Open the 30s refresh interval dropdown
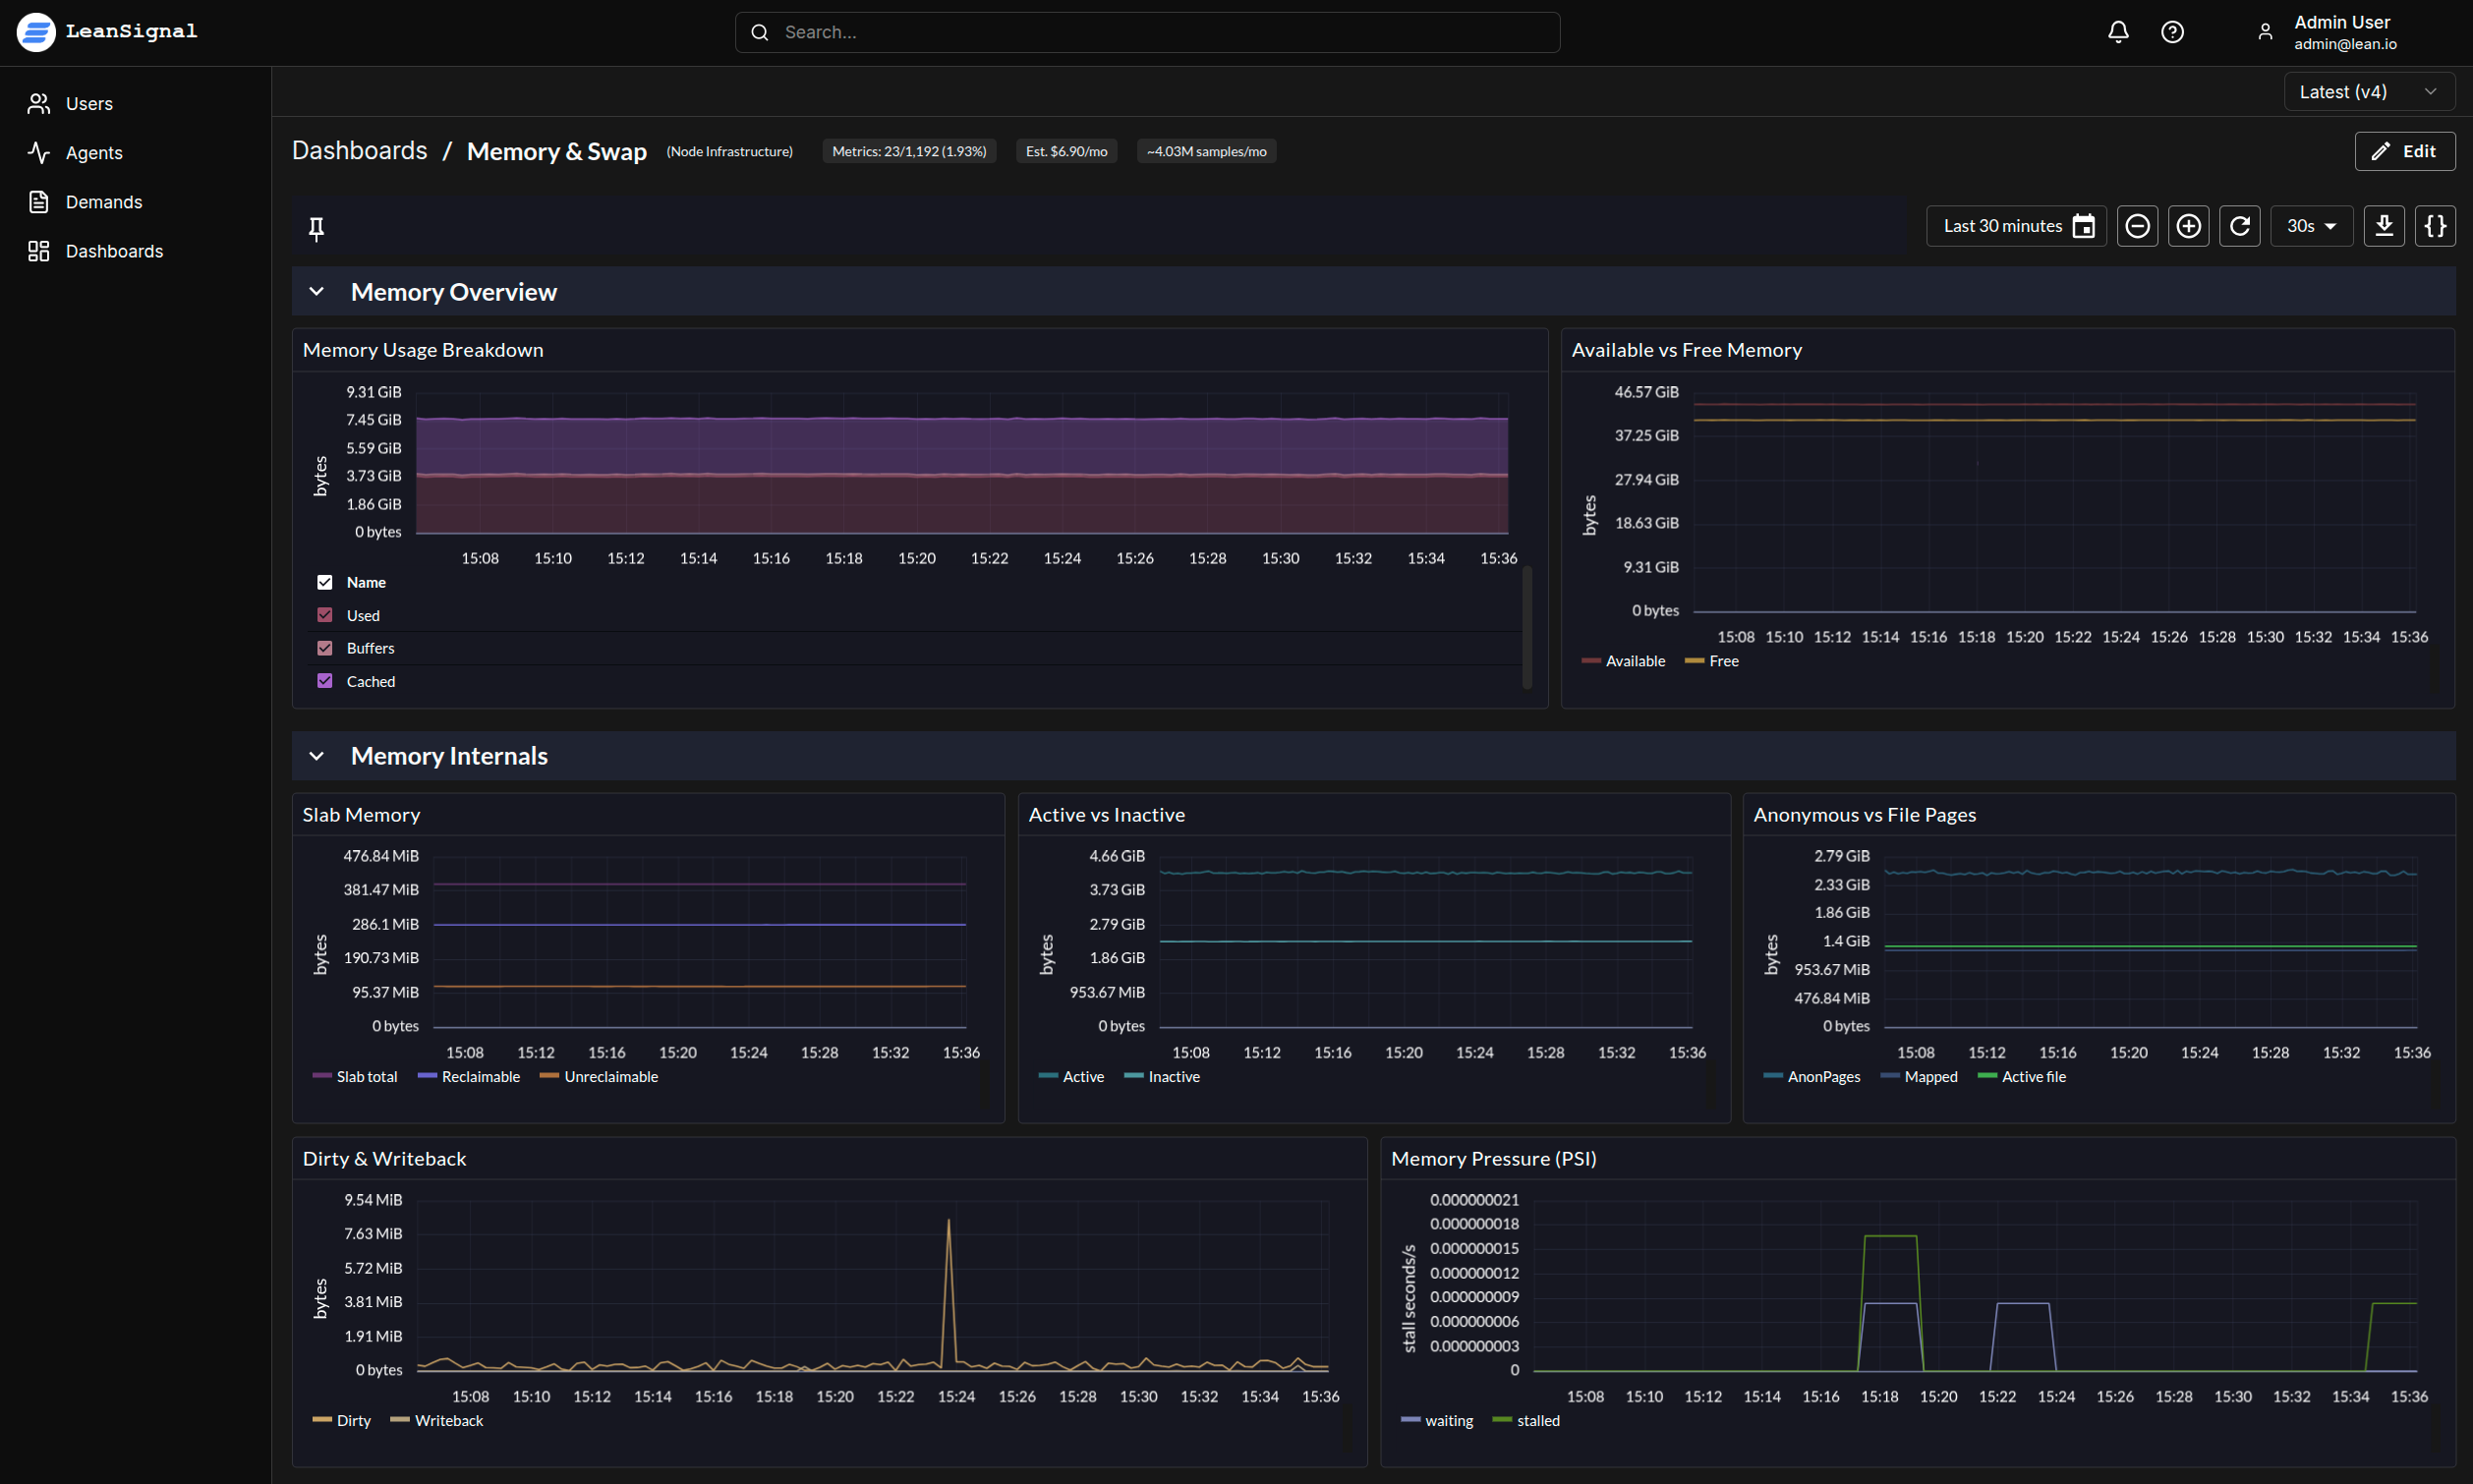 point(2311,226)
